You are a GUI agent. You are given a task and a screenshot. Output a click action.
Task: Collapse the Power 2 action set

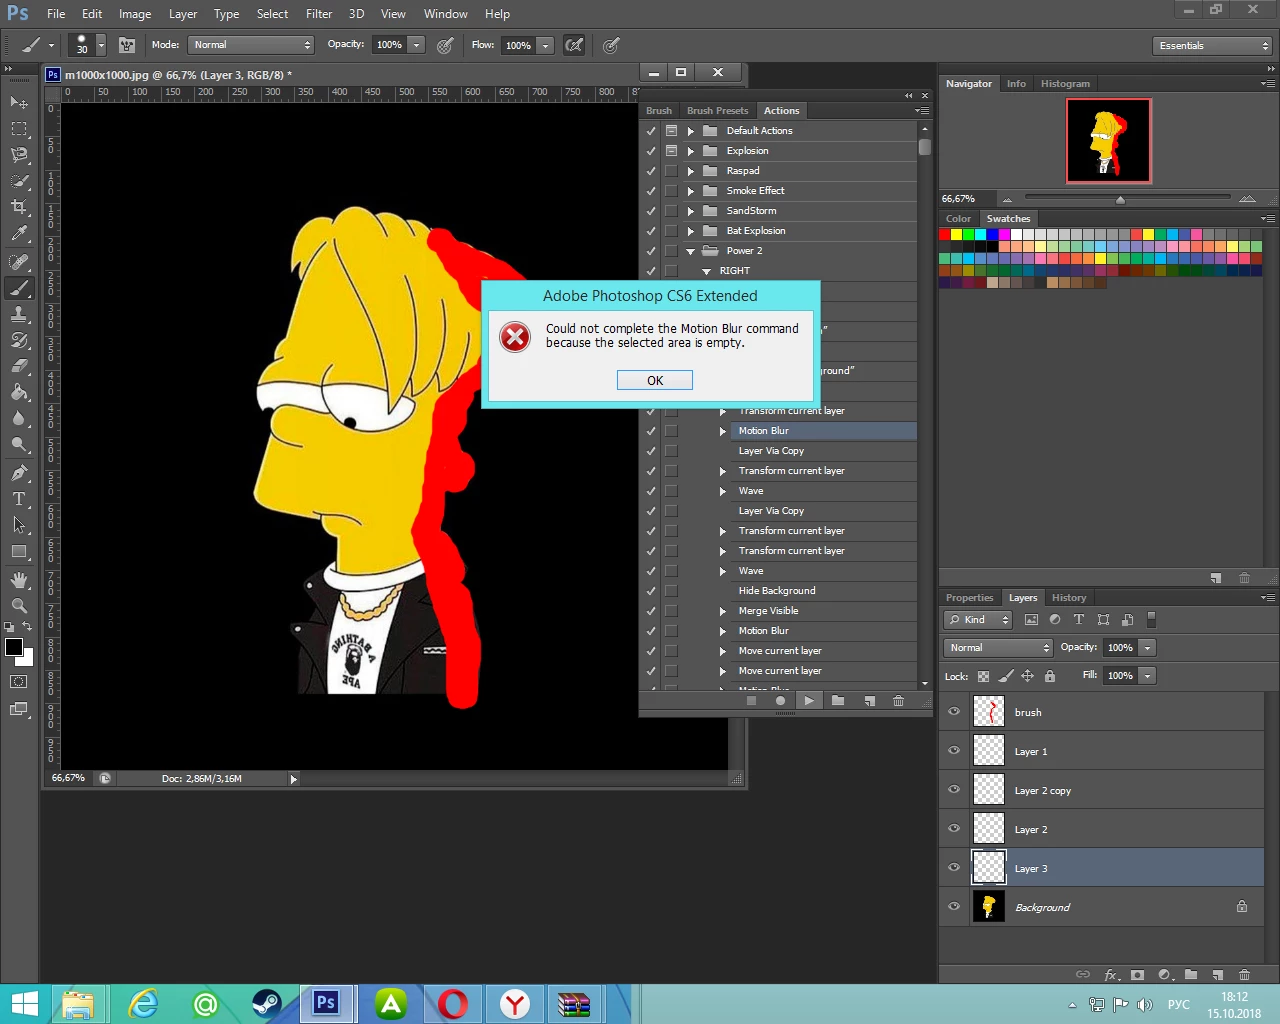pyautogui.click(x=690, y=251)
